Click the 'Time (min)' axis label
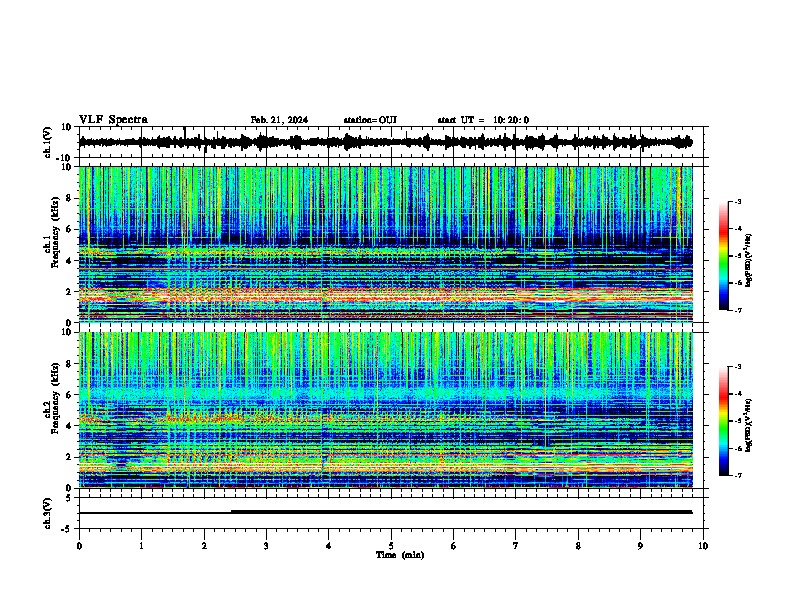The width and height of the screenshot is (792, 612). [400, 555]
